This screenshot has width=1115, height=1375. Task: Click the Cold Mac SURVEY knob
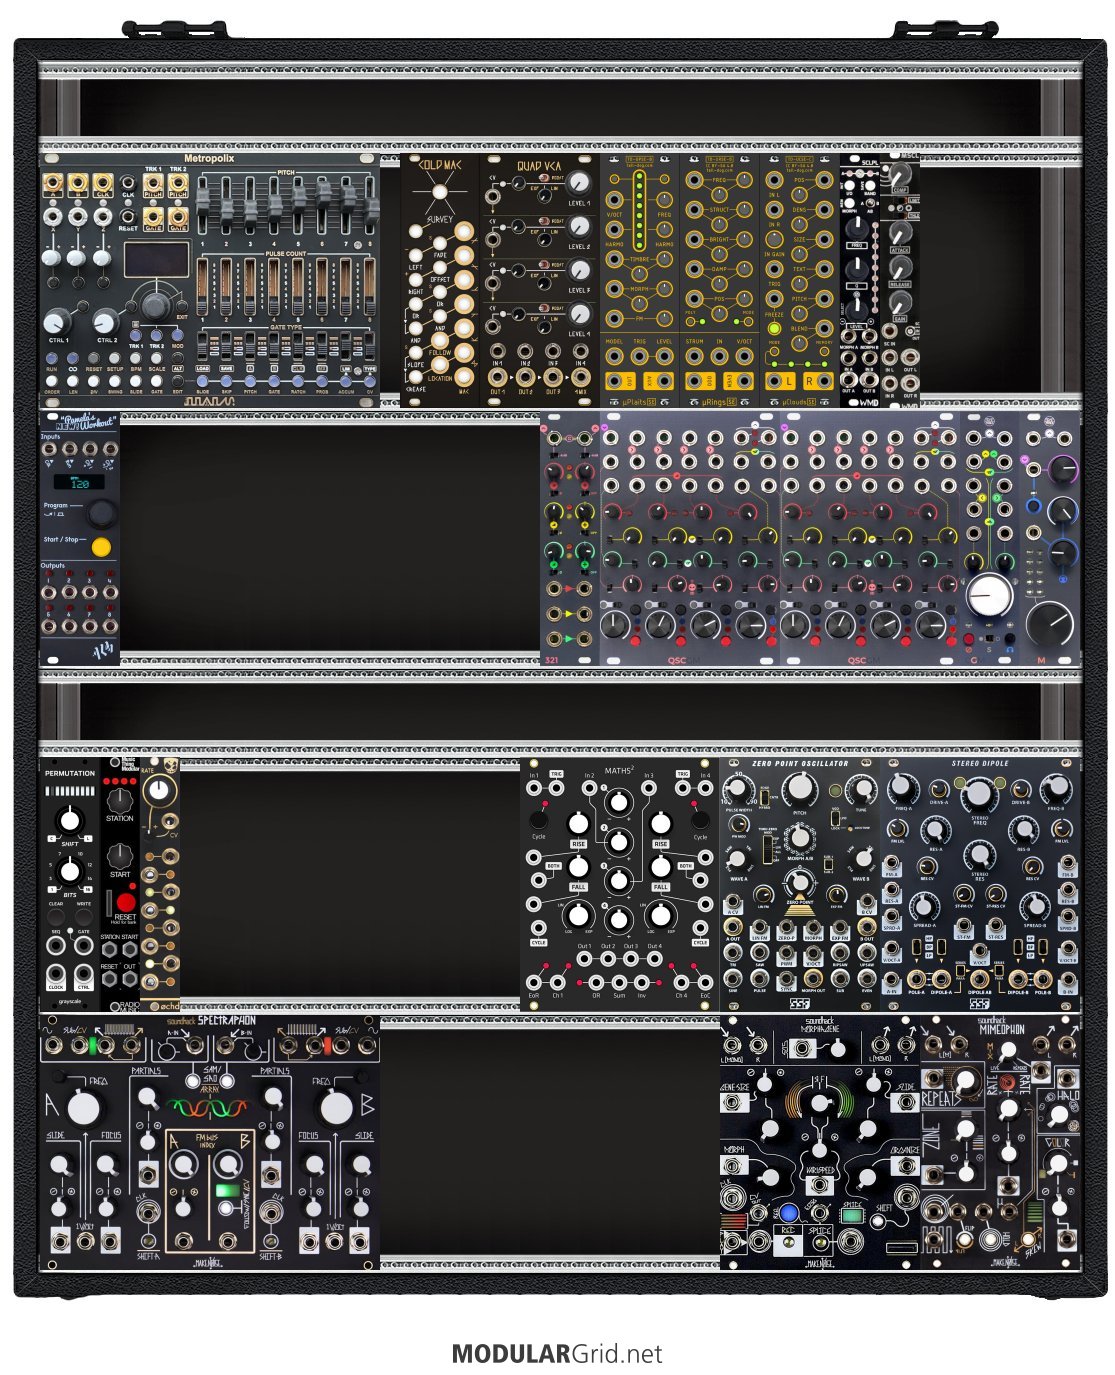[x=439, y=193]
